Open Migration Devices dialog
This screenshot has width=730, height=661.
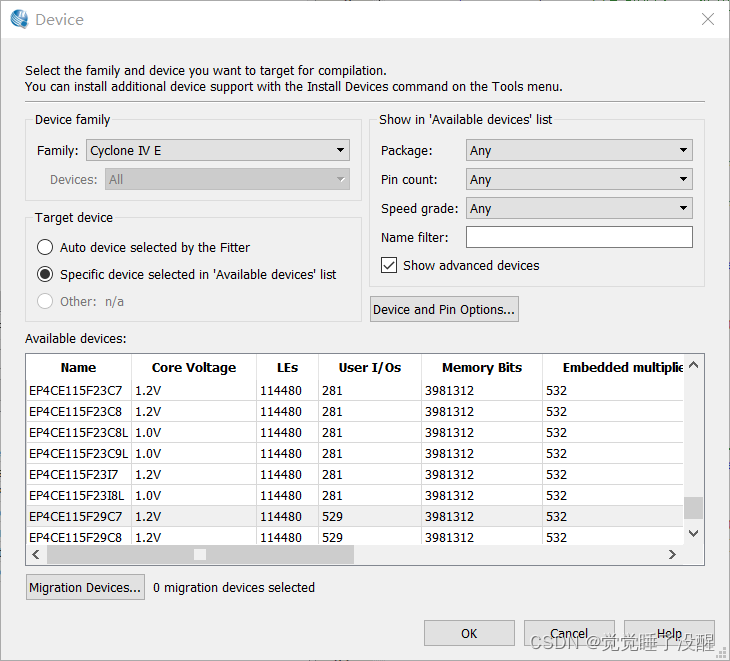click(85, 587)
